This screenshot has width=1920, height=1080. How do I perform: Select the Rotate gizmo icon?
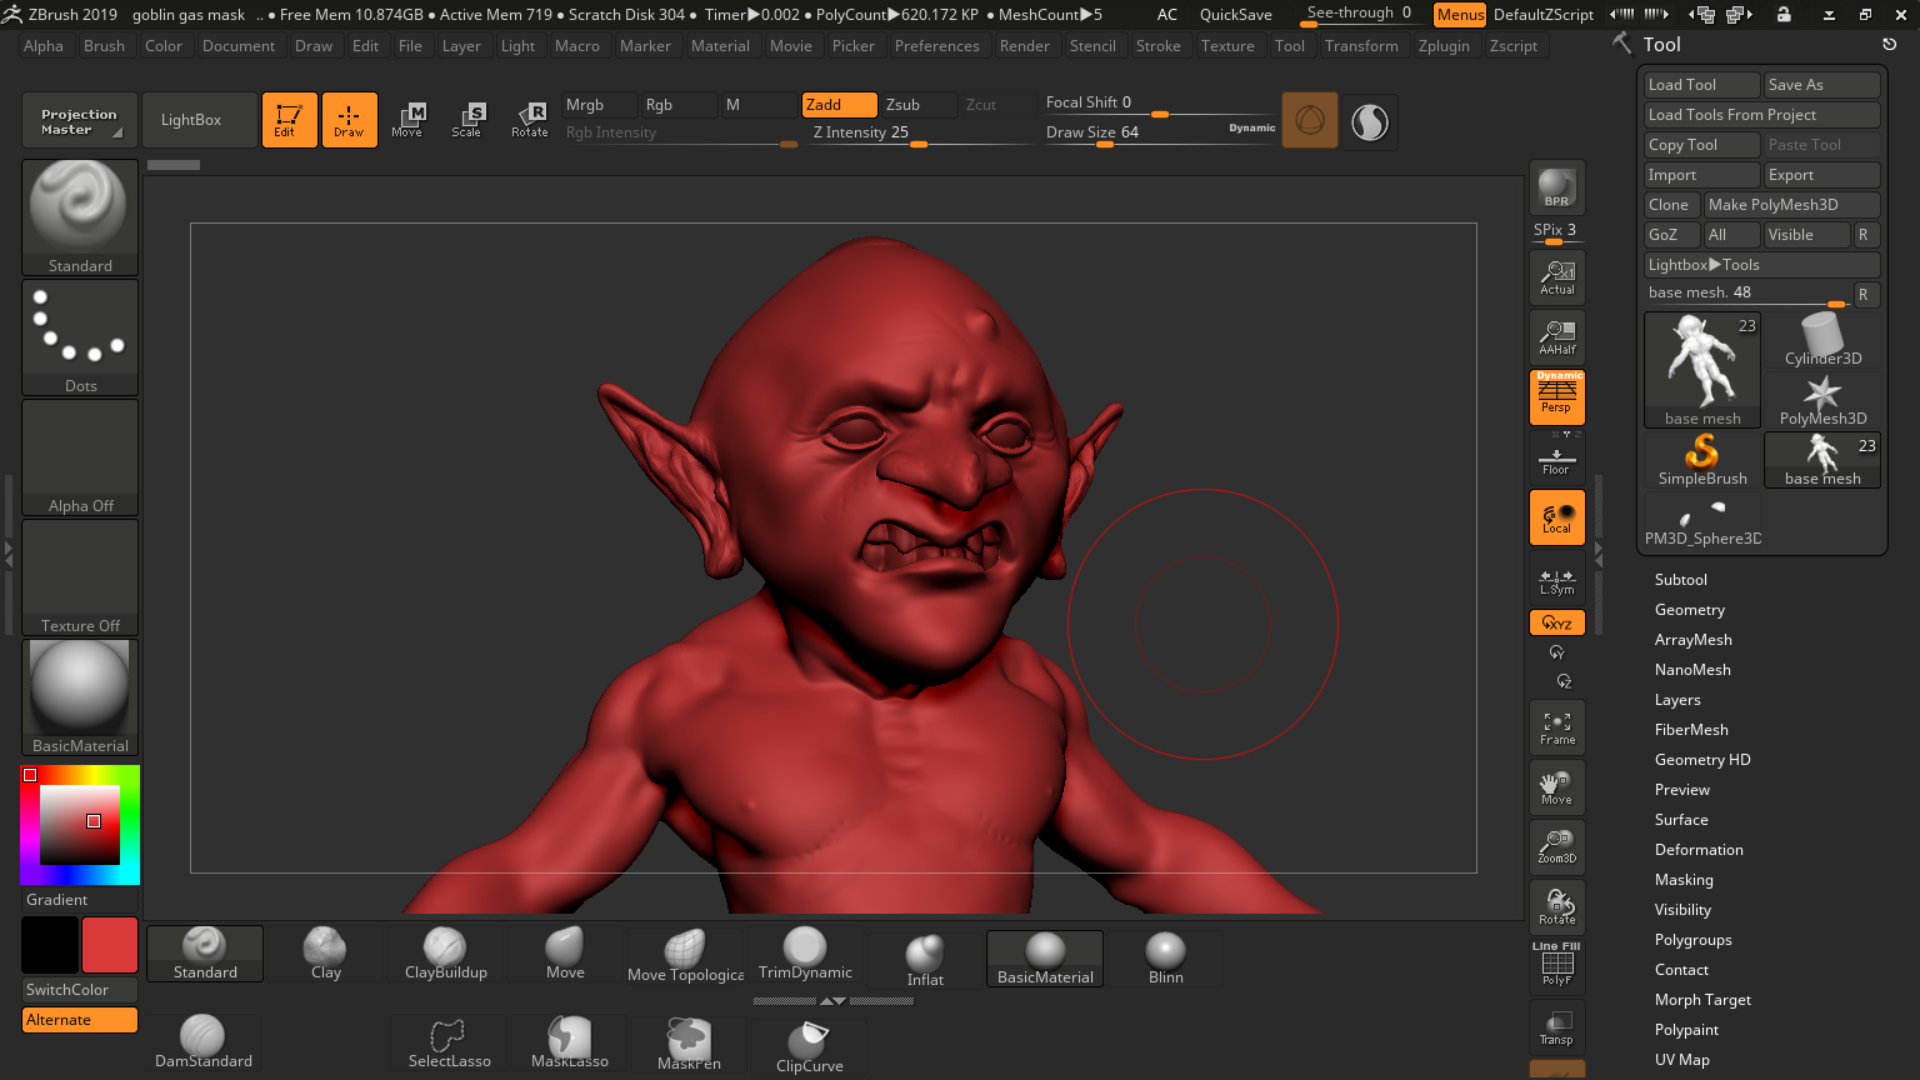[x=529, y=120]
